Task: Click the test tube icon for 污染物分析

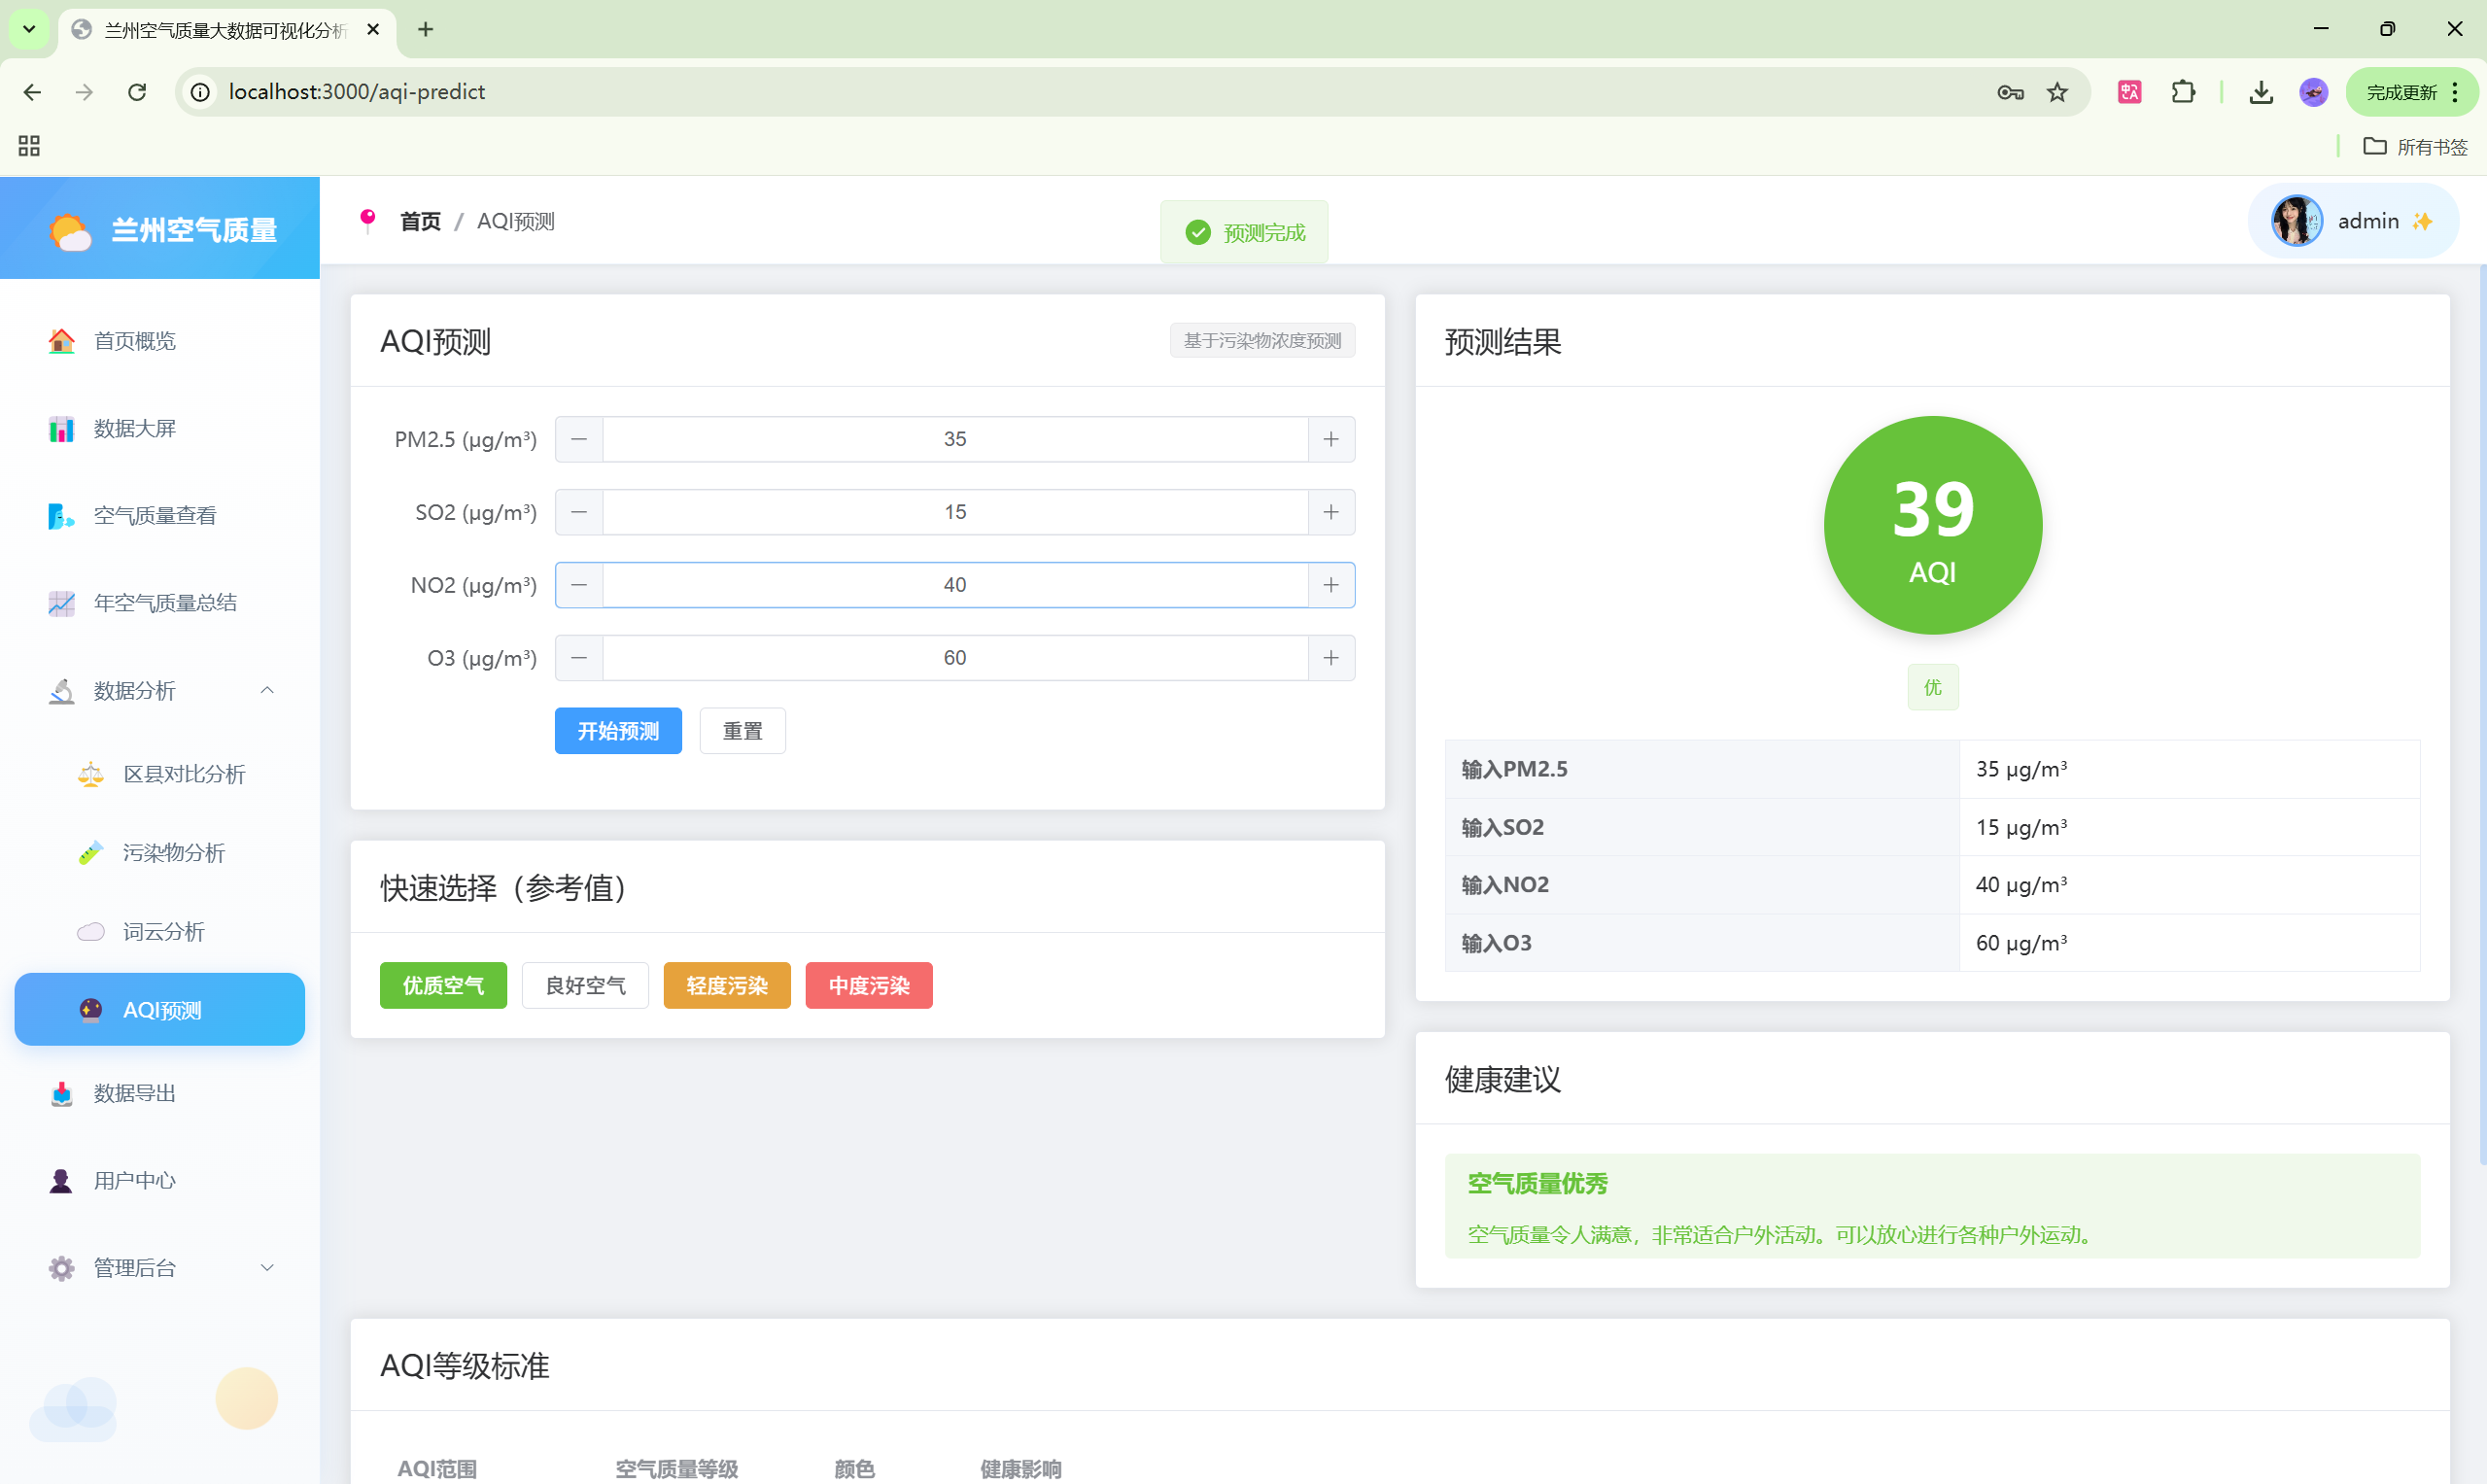Action: [91, 853]
